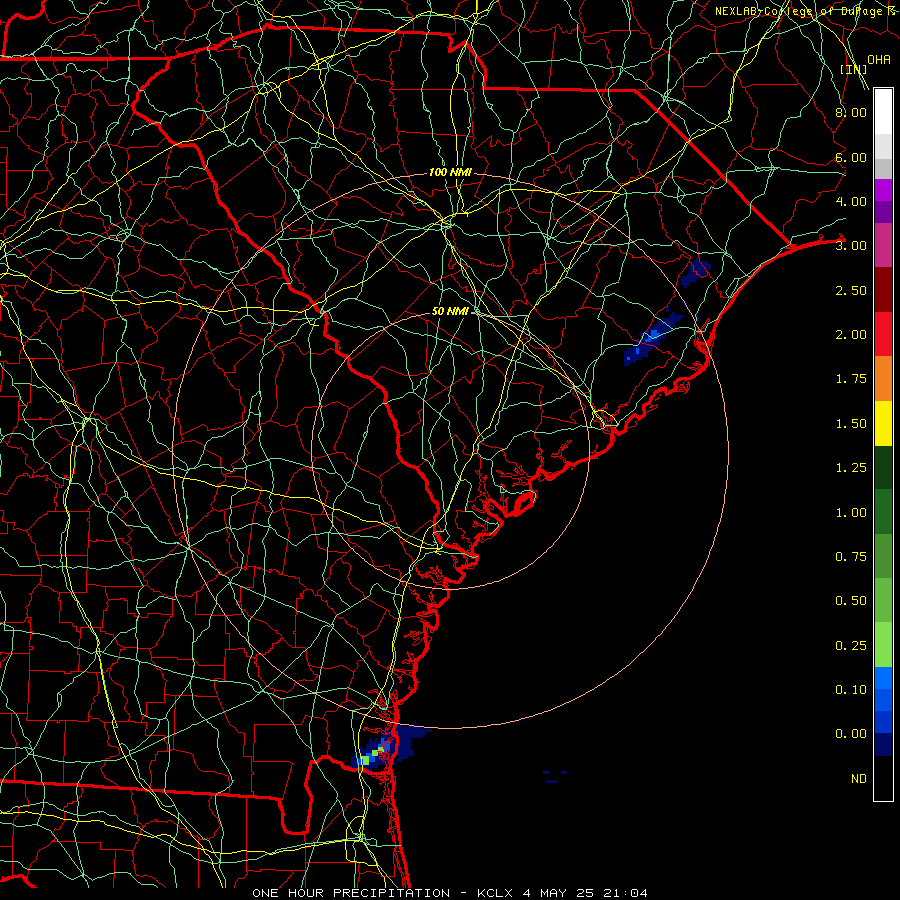This screenshot has height=900, width=900.
Task: Click the 100 NMI range ring label
Action: tap(450, 172)
